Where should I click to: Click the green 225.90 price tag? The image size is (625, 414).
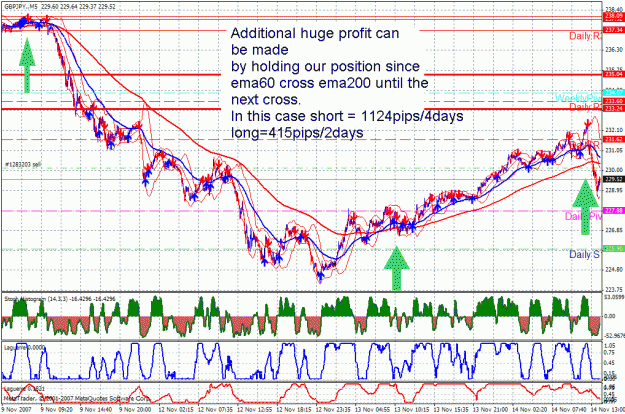614,249
